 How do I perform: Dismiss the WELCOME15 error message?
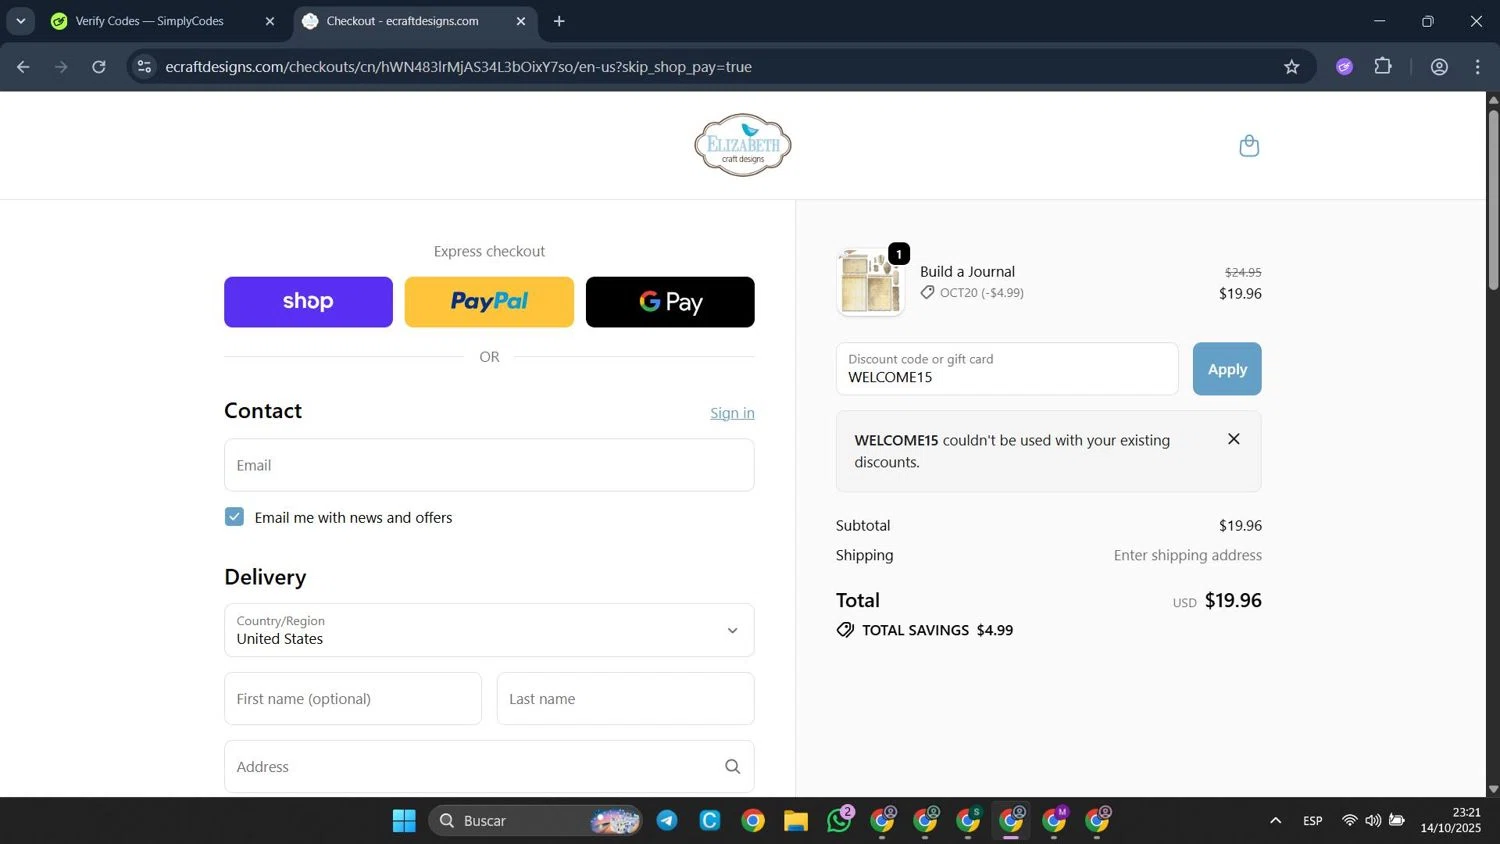(x=1234, y=439)
